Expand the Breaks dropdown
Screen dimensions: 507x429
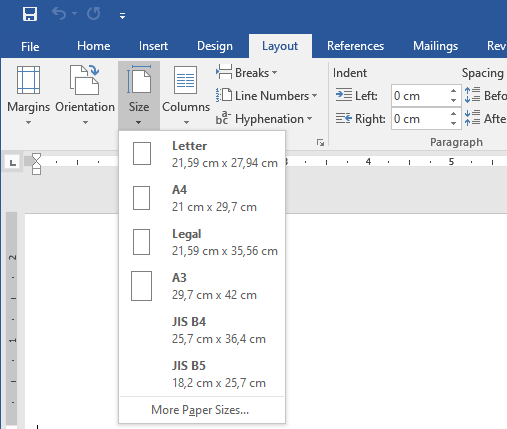pos(247,72)
